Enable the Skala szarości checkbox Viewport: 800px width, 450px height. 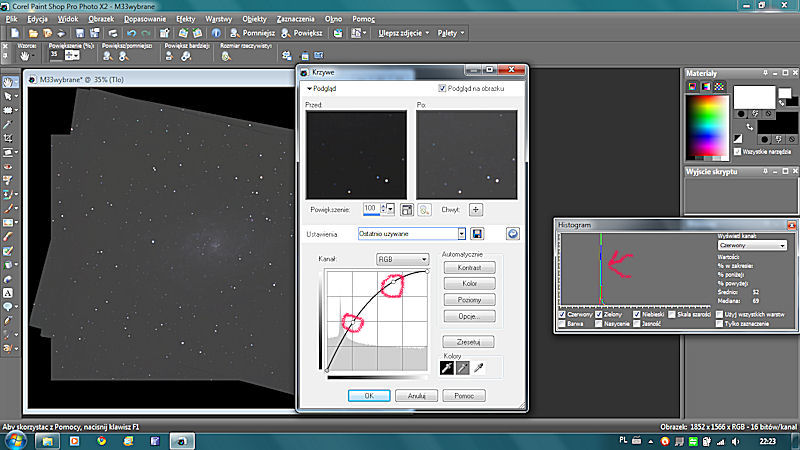point(672,315)
